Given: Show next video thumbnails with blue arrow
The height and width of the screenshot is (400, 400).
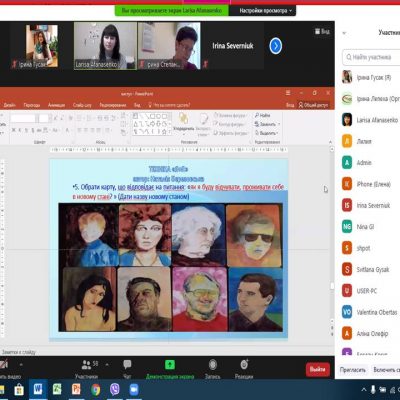Looking at the screenshot, I should (275, 46).
